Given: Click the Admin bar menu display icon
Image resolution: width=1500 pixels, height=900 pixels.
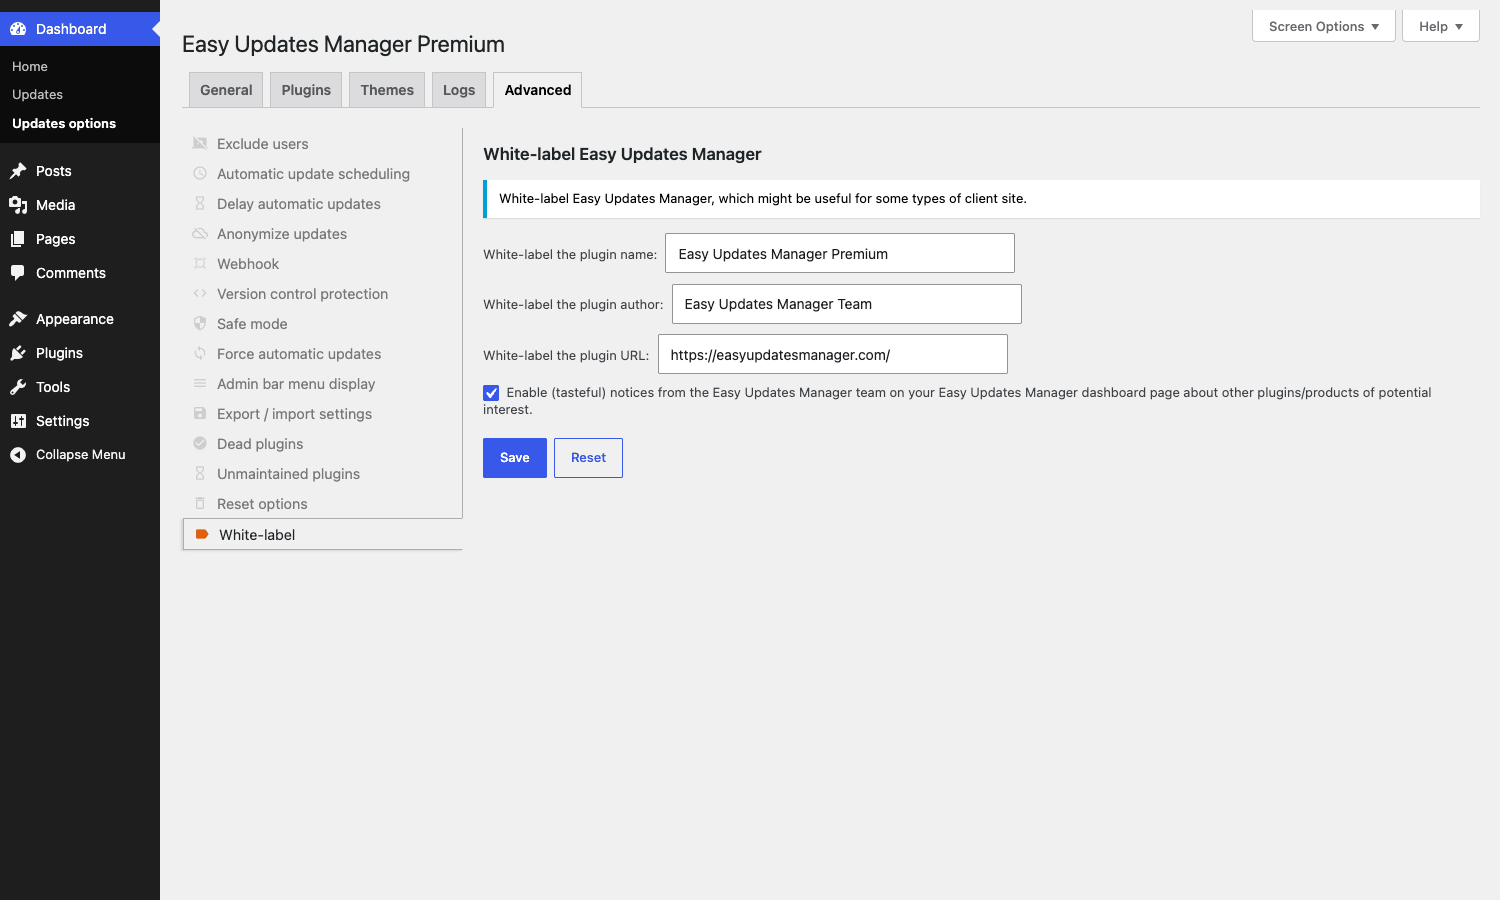Looking at the screenshot, I should pyautogui.click(x=200, y=383).
